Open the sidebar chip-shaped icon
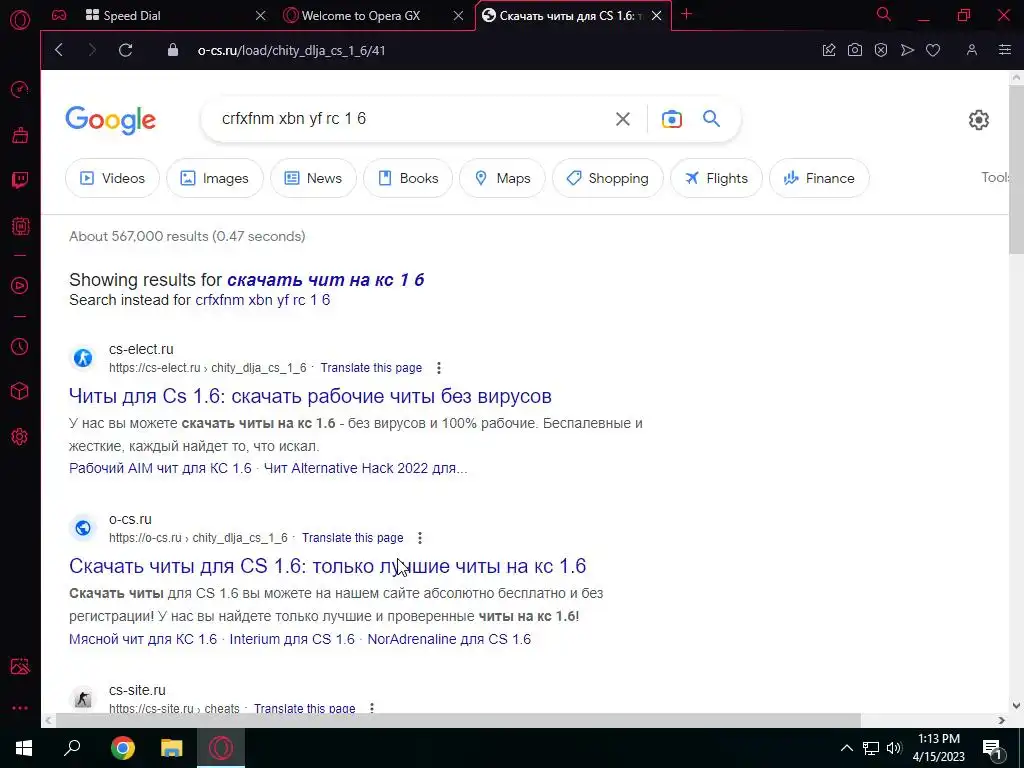This screenshot has width=1024, height=768. click(20, 226)
